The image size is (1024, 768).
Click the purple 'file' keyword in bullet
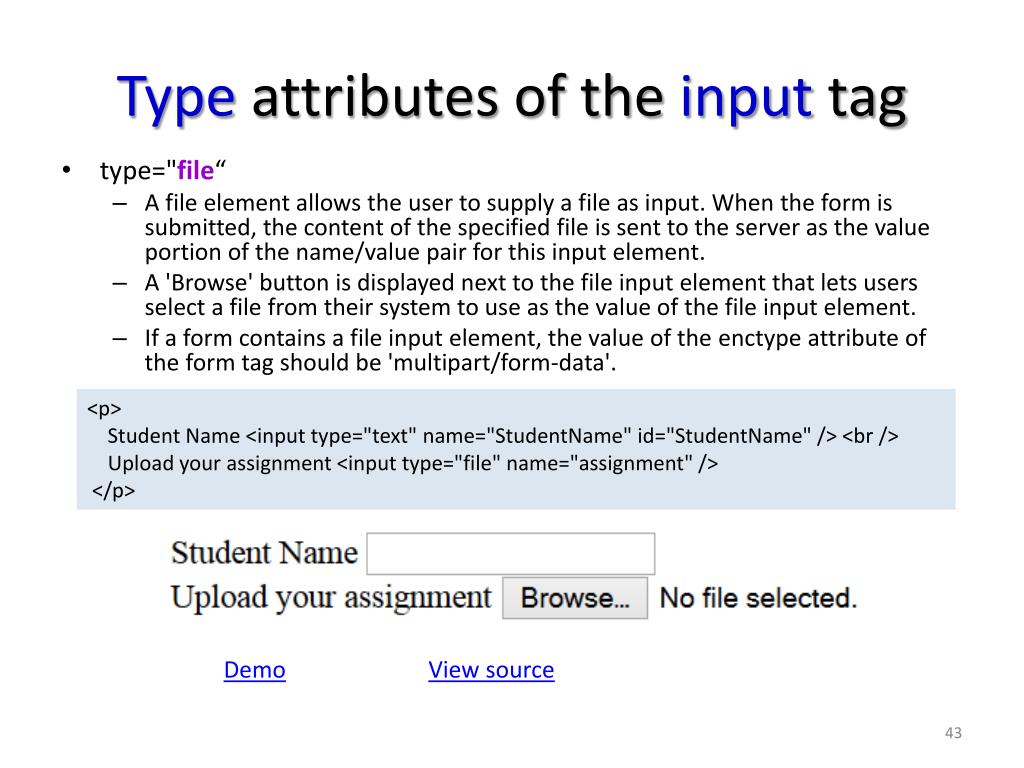[196, 171]
